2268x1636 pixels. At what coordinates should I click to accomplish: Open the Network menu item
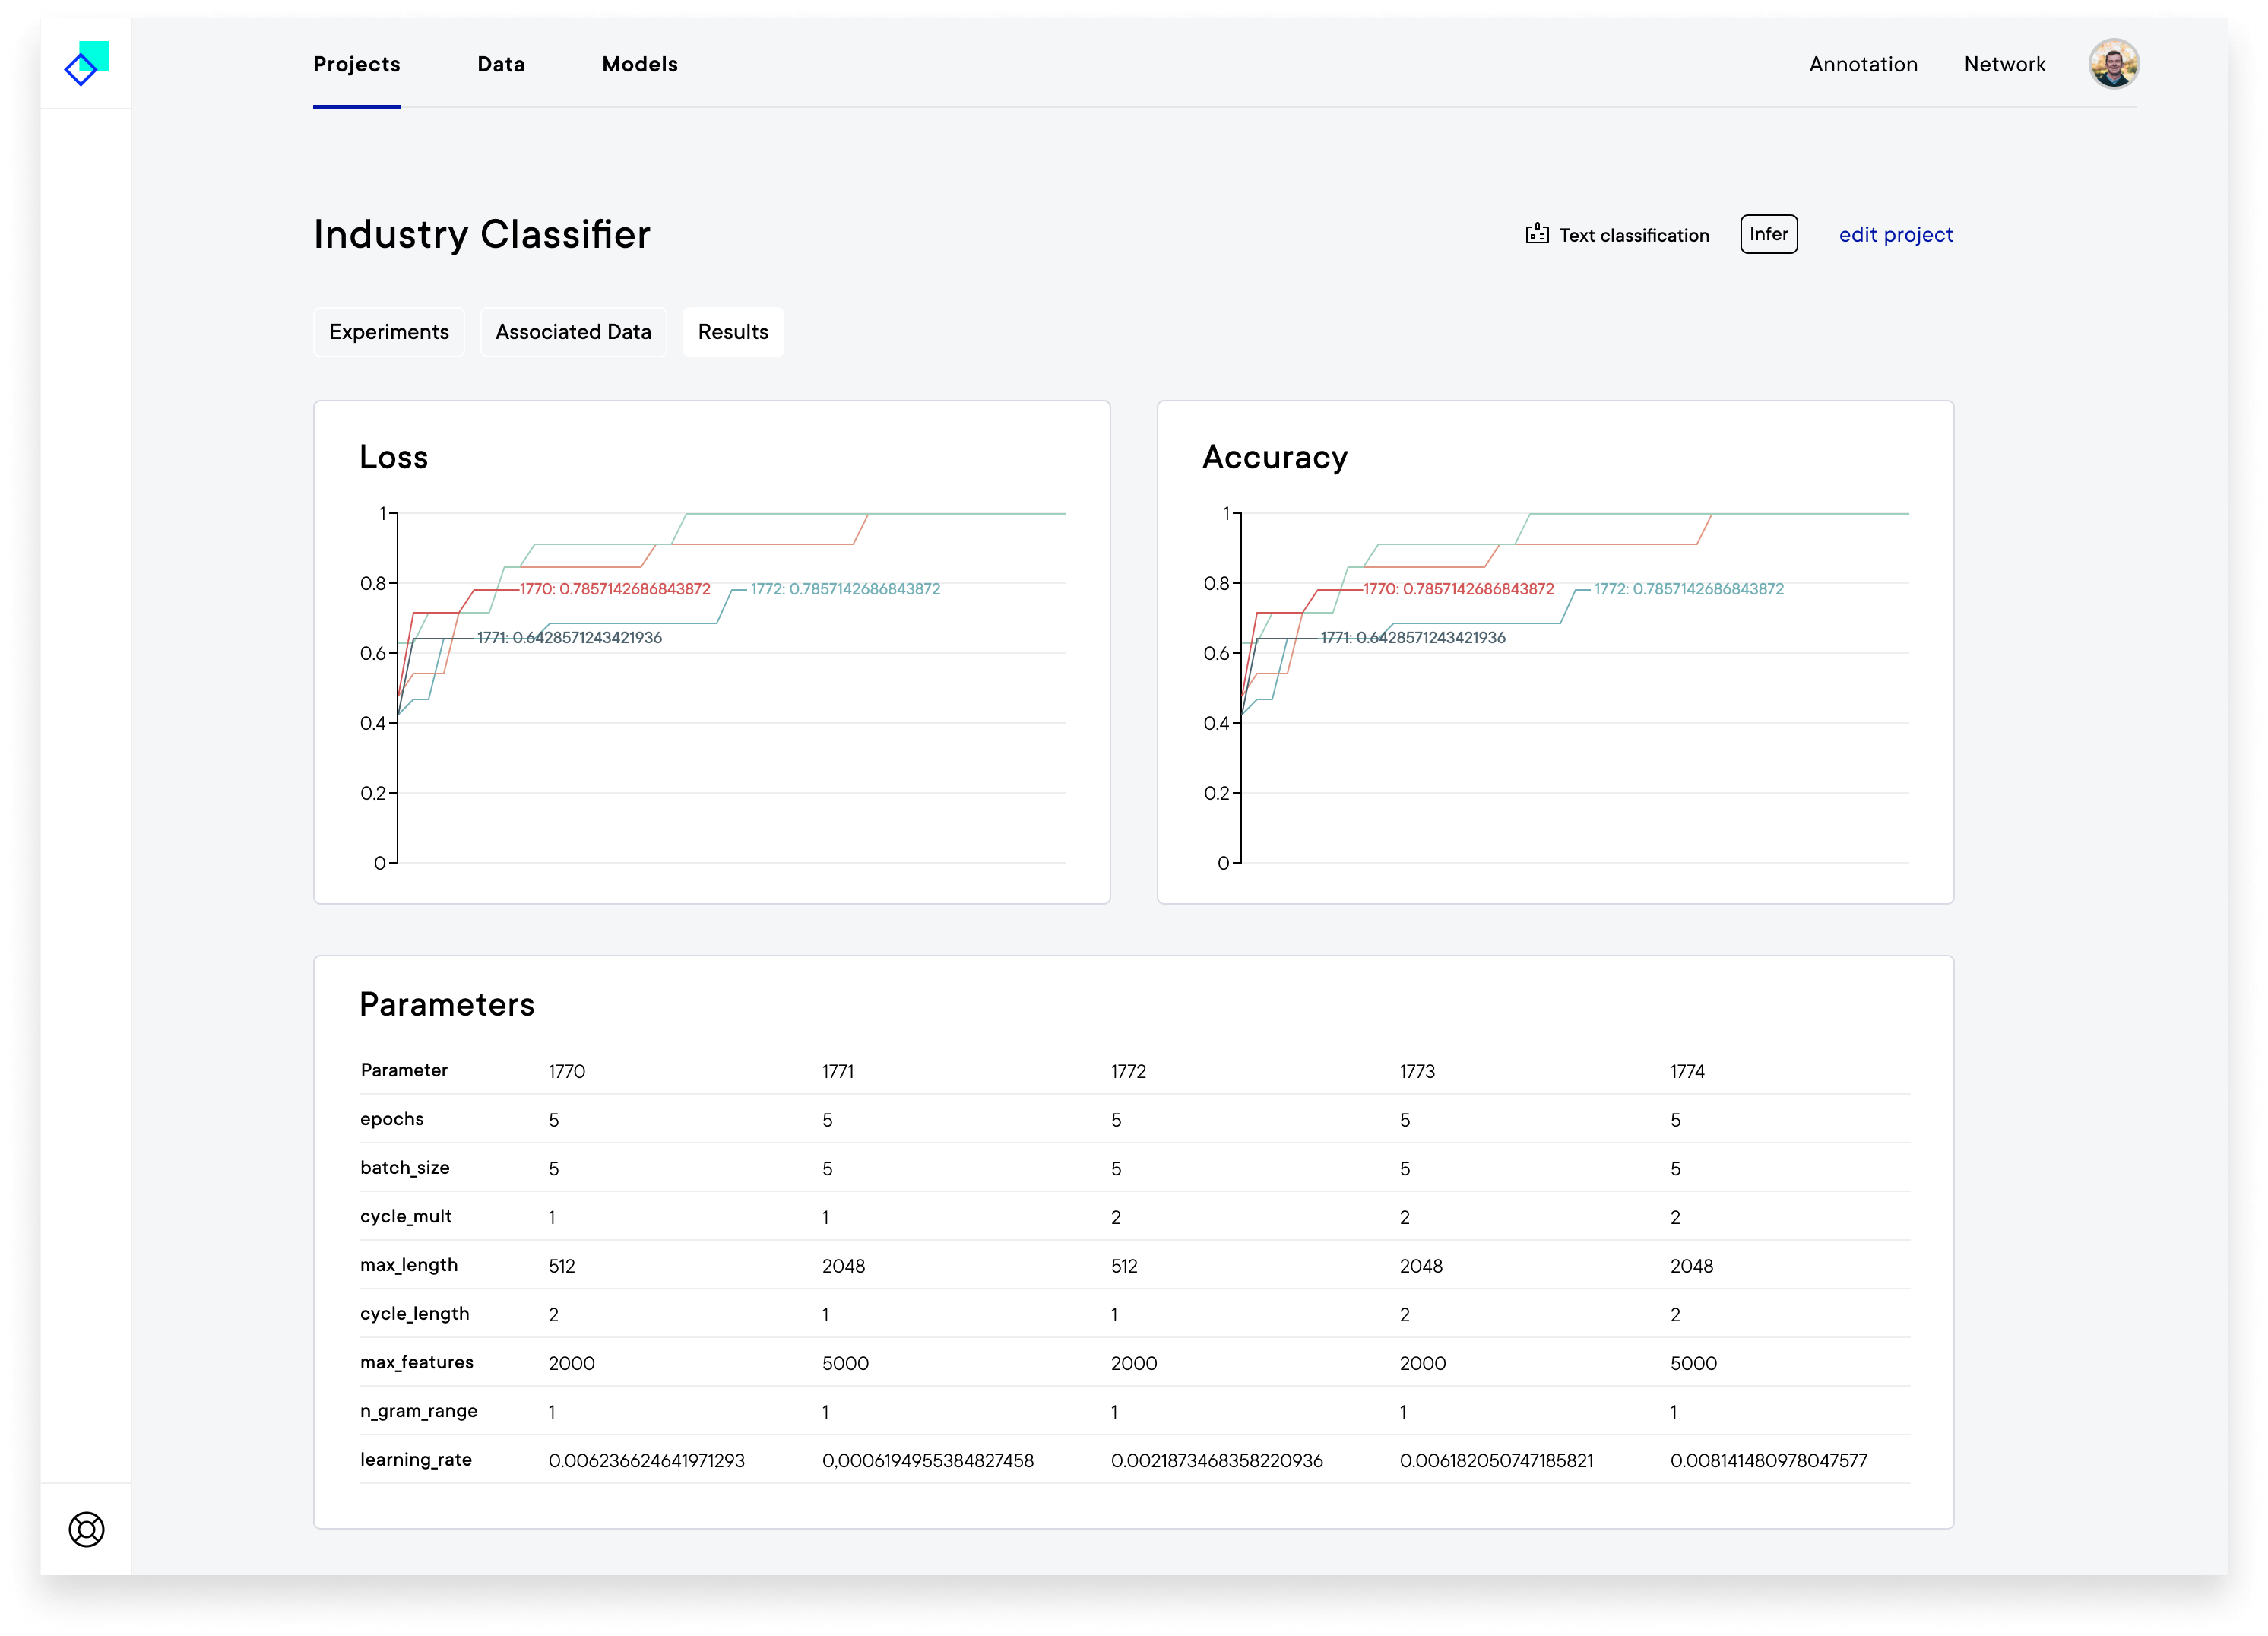tap(2004, 64)
